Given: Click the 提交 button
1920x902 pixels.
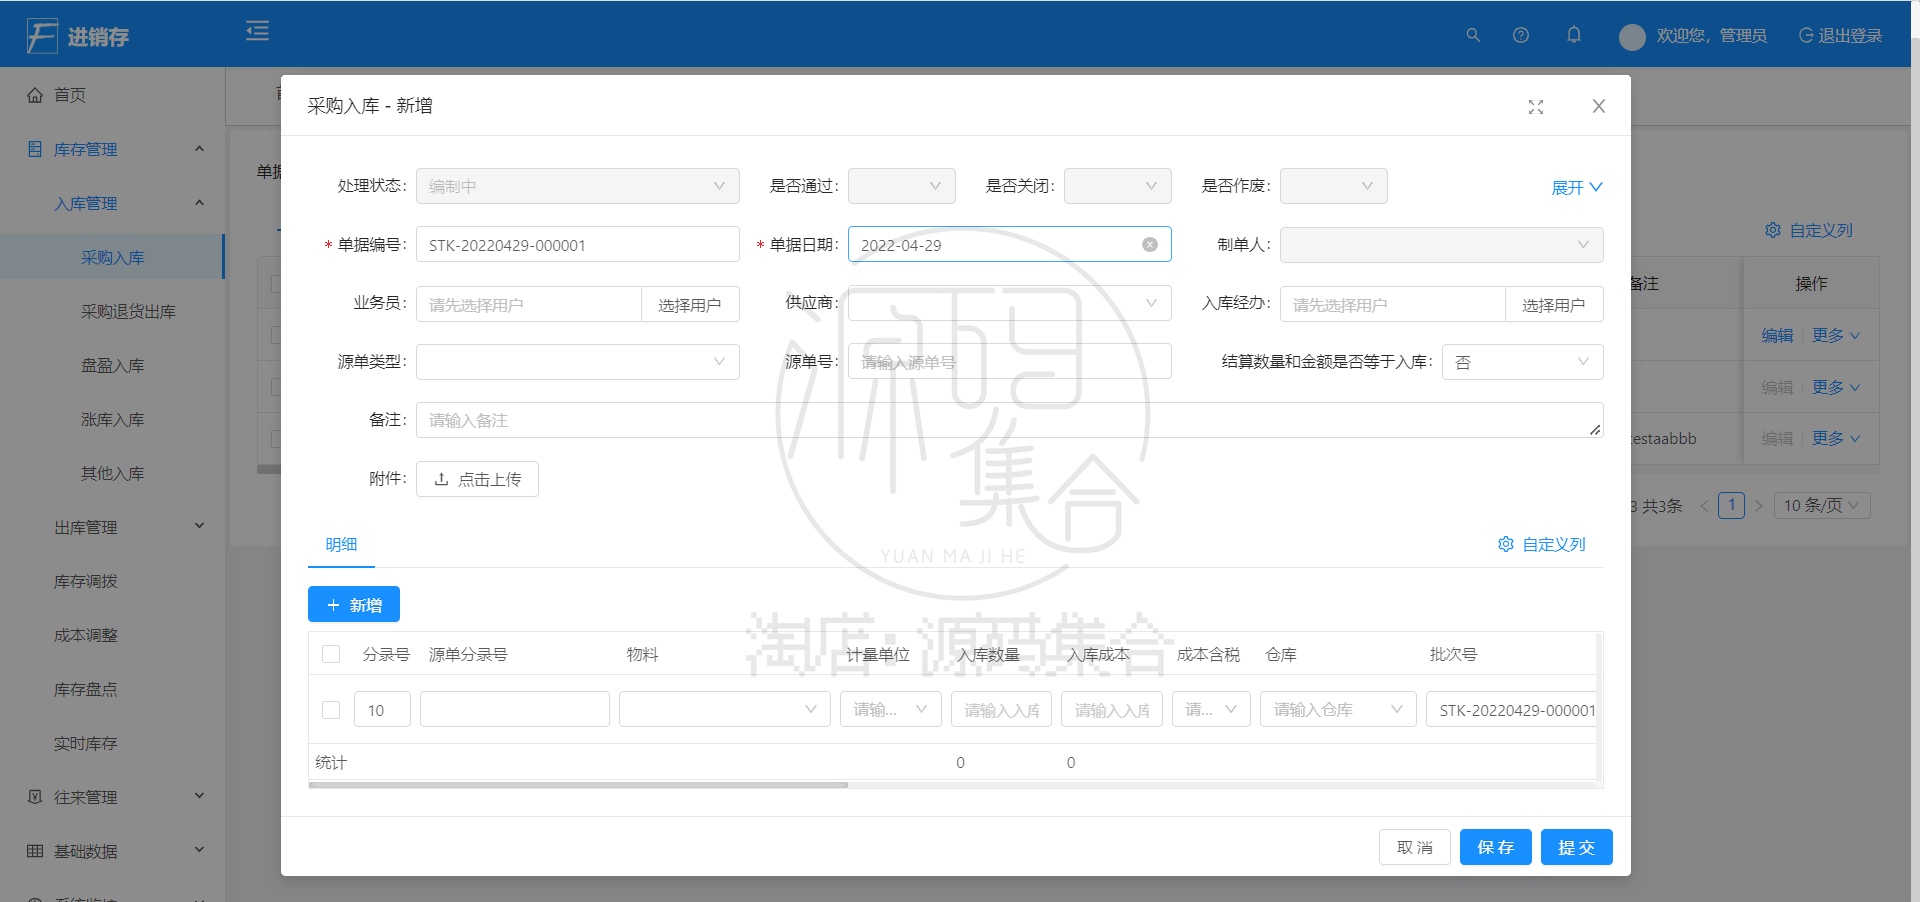Looking at the screenshot, I should [x=1577, y=847].
